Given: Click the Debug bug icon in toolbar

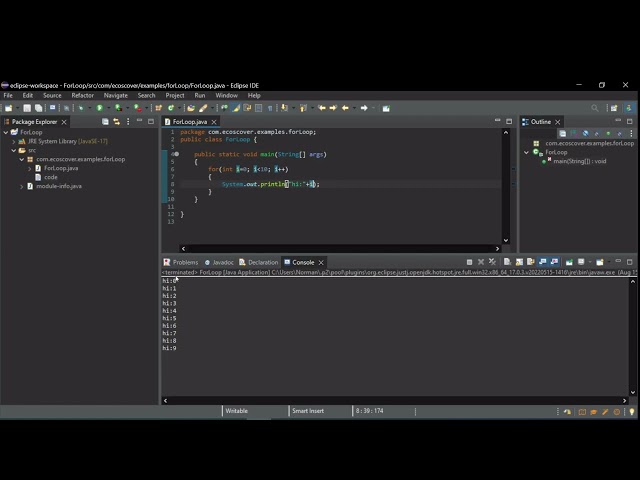Looking at the screenshot, I should 81,108.
